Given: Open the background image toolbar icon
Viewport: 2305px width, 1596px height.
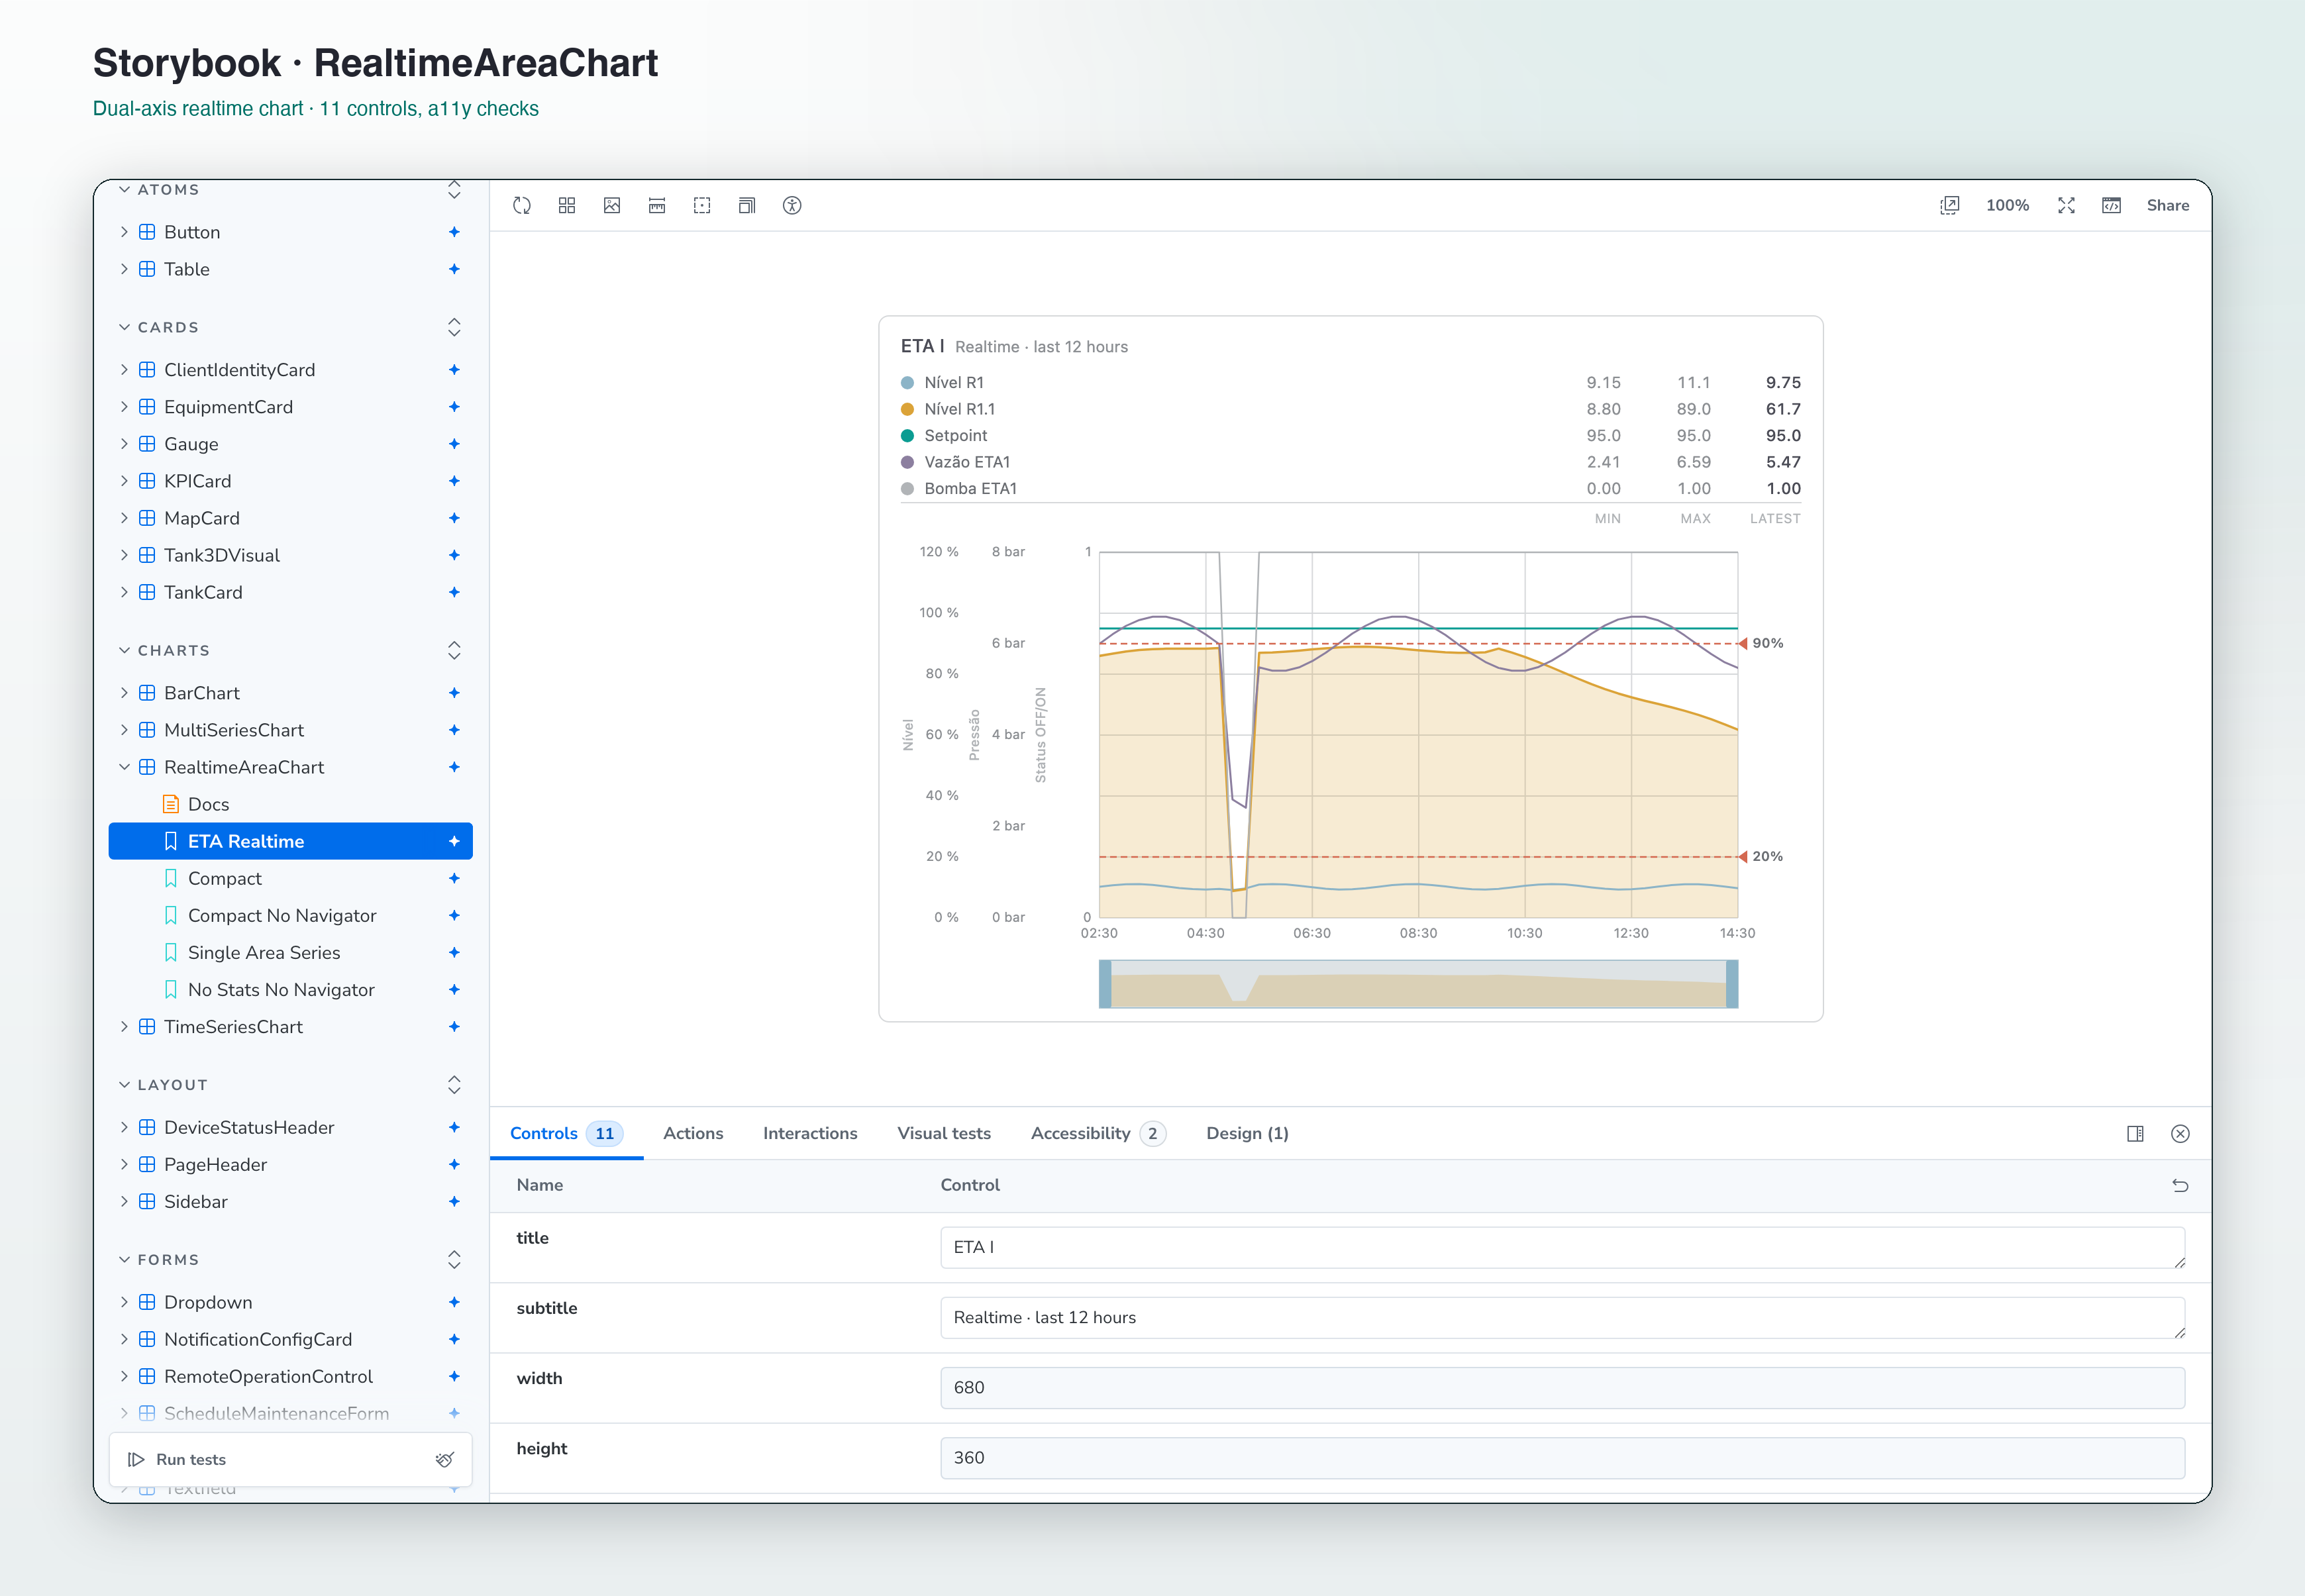Looking at the screenshot, I should (612, 205).
